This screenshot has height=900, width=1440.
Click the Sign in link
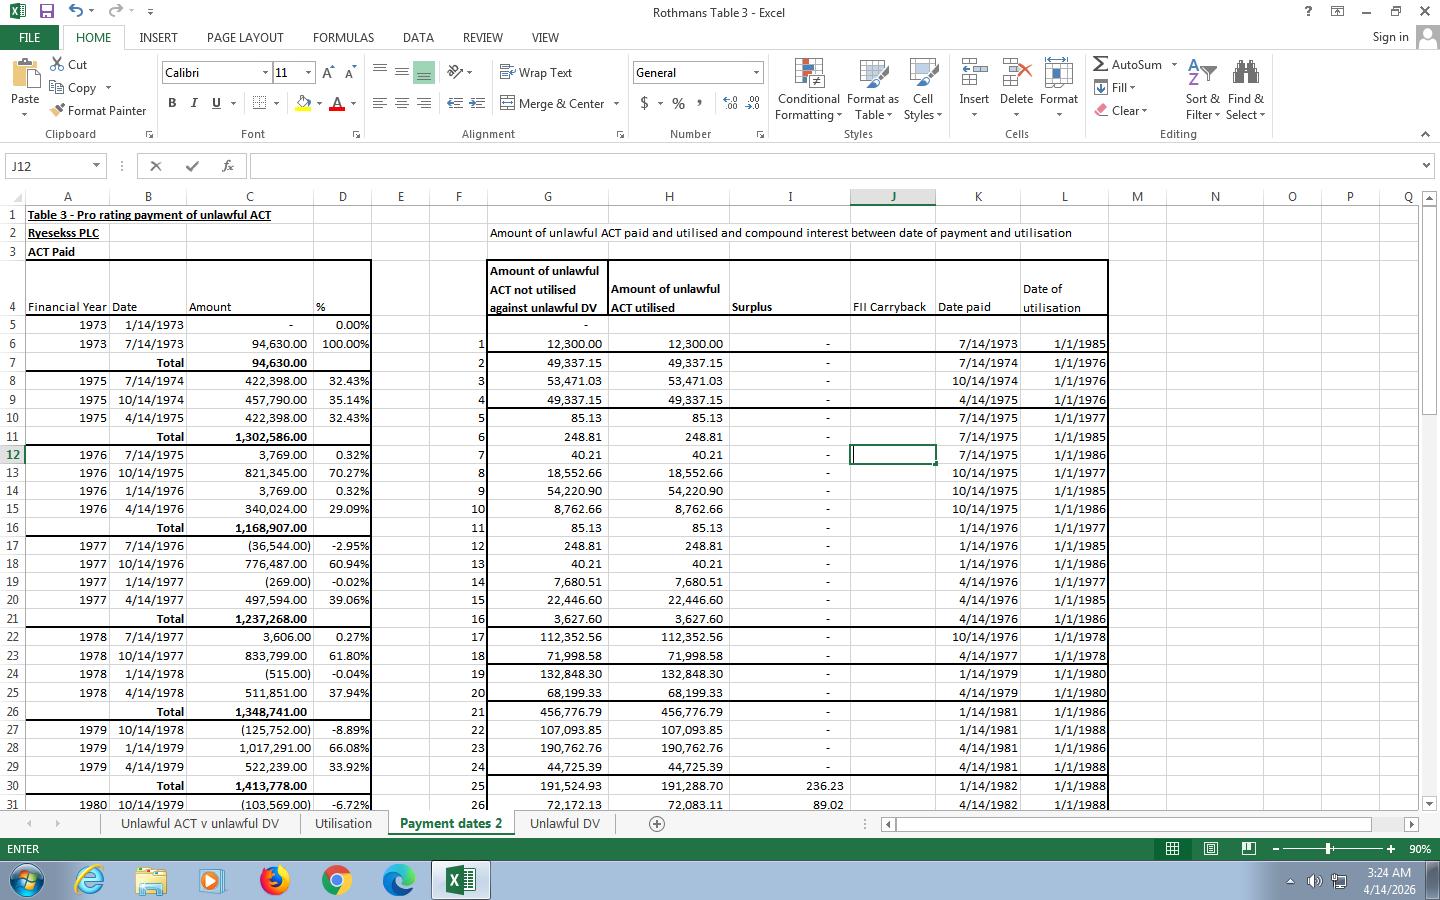point(1390,37)
